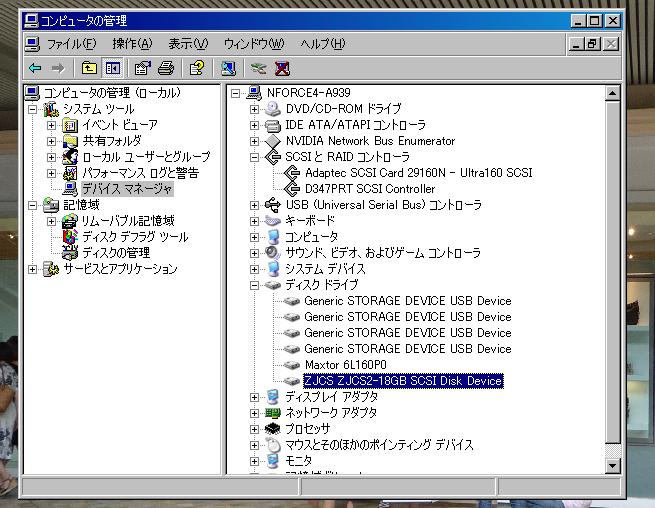Click the Back arrow toolbar button

(x=35, y=68)
